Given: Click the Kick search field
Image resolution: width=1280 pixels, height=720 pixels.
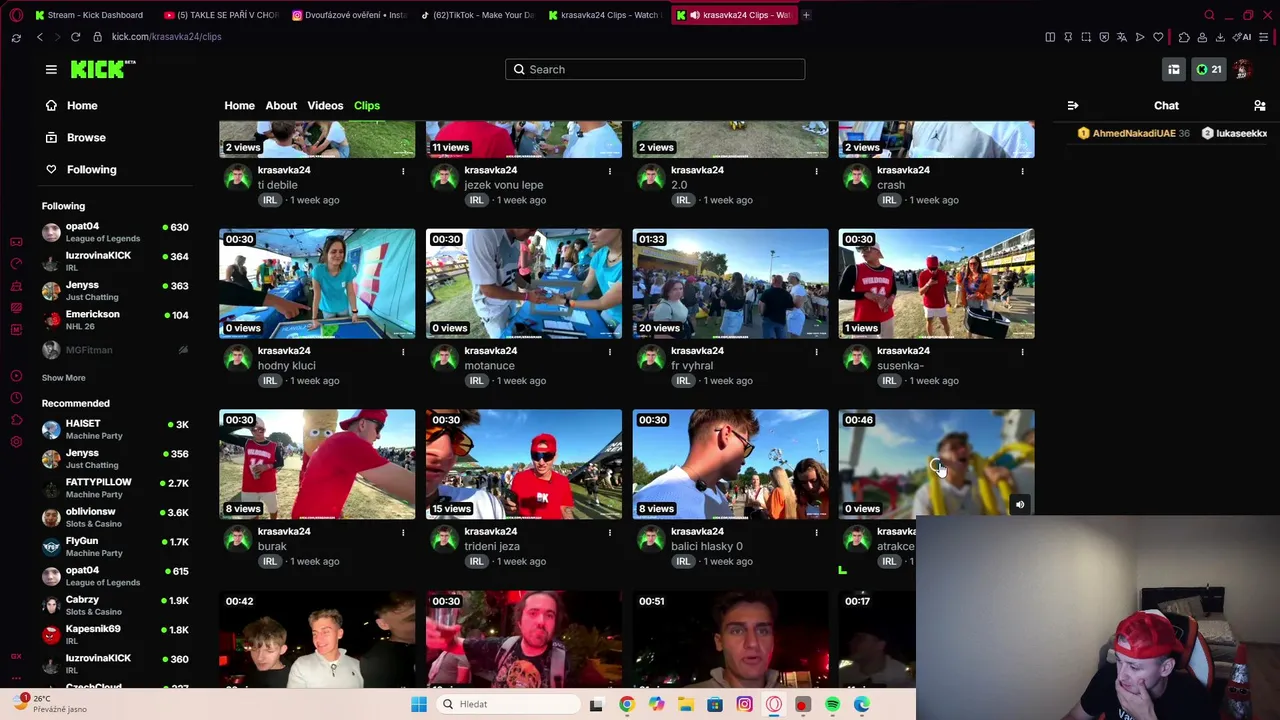Looking at the screenshot, I should point(655,69).
